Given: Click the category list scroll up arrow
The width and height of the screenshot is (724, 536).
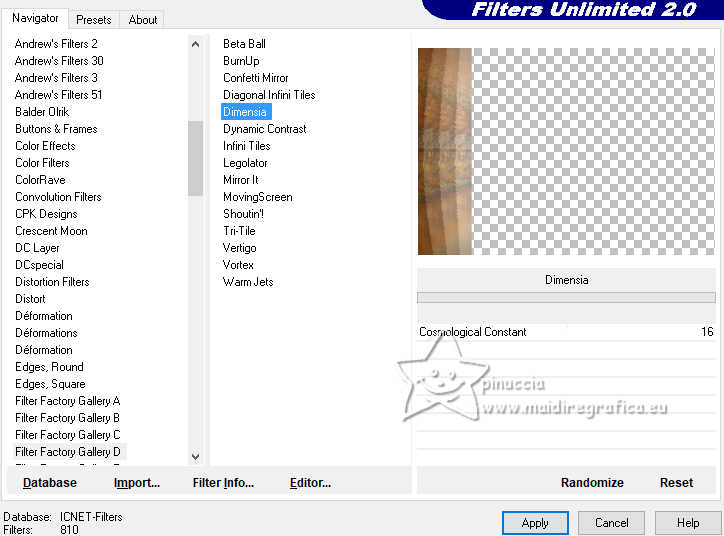Looking at the screenshot, I should pyautogui.click(x=195, y=44).
